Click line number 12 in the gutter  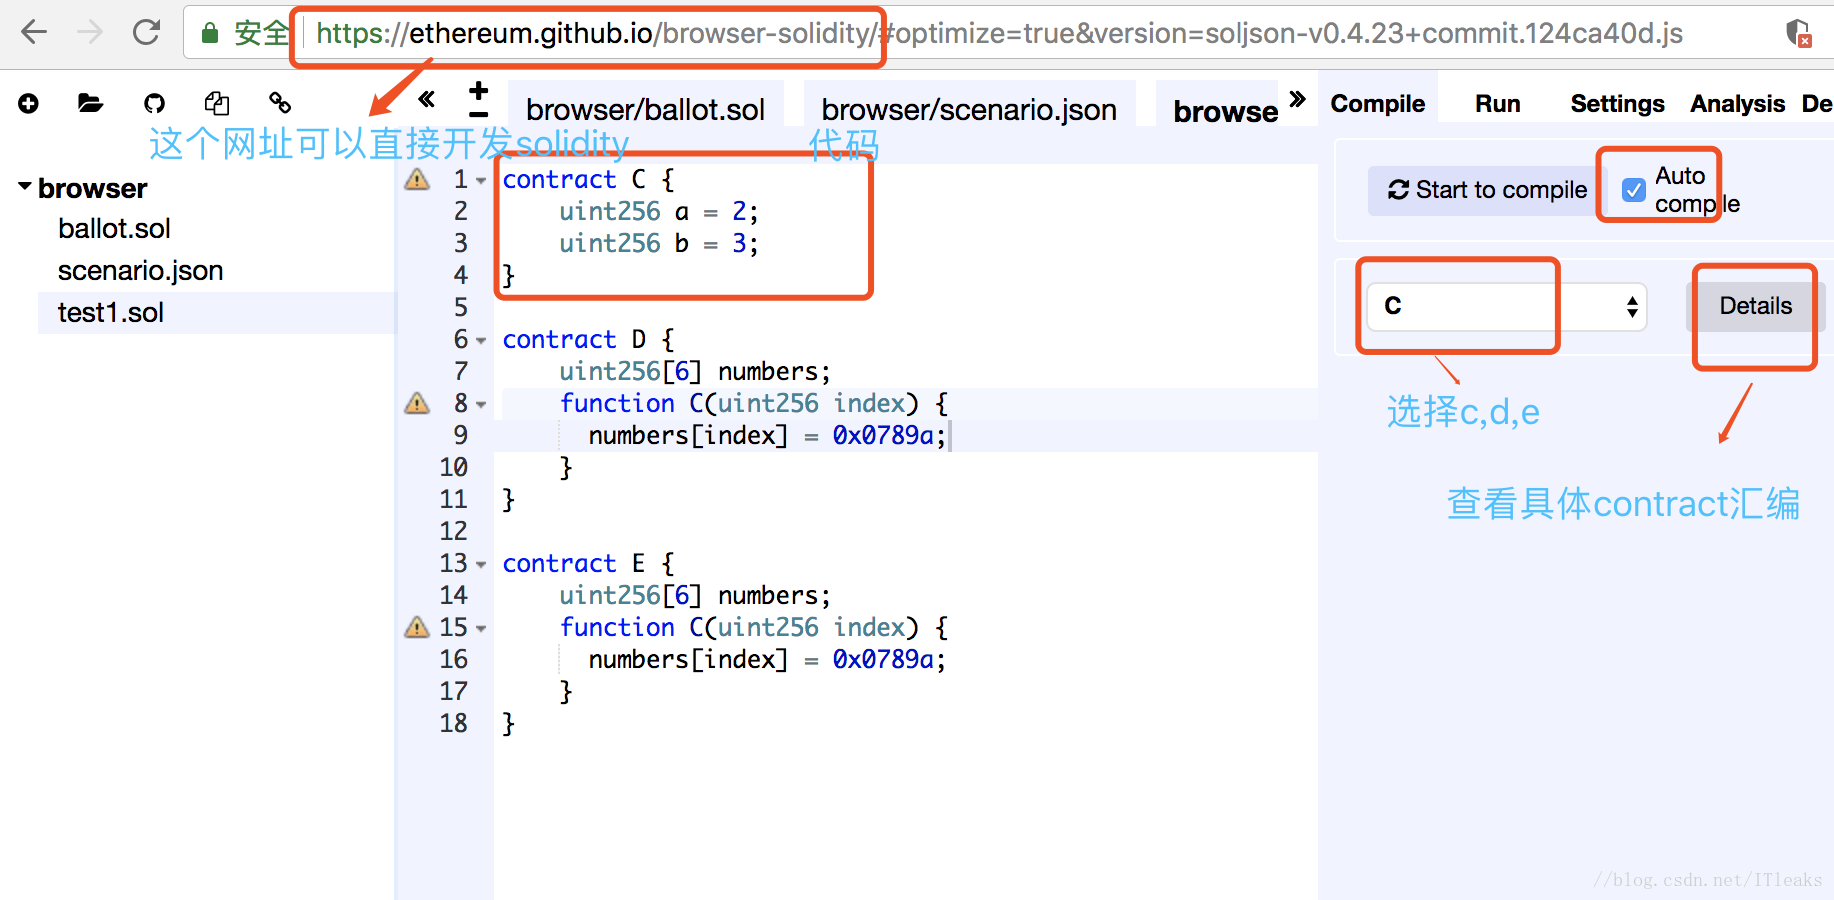tap(453, 531)
